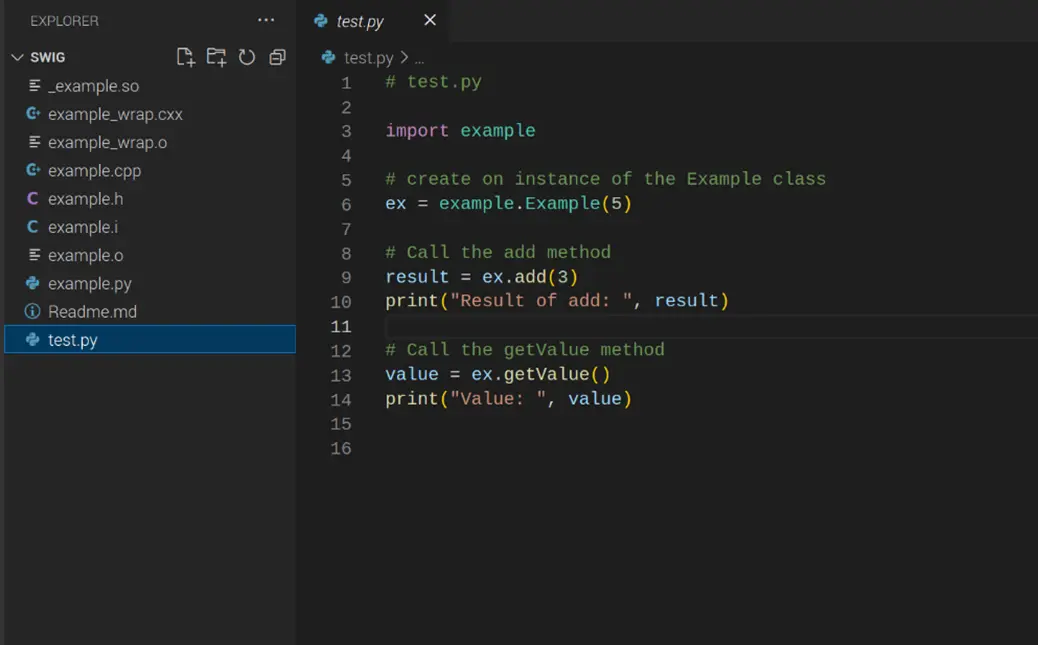The height and width of the screenshot is (645, 1038).
Task: Click the EXPLORER panel title
Action: (x=64, y=21)
